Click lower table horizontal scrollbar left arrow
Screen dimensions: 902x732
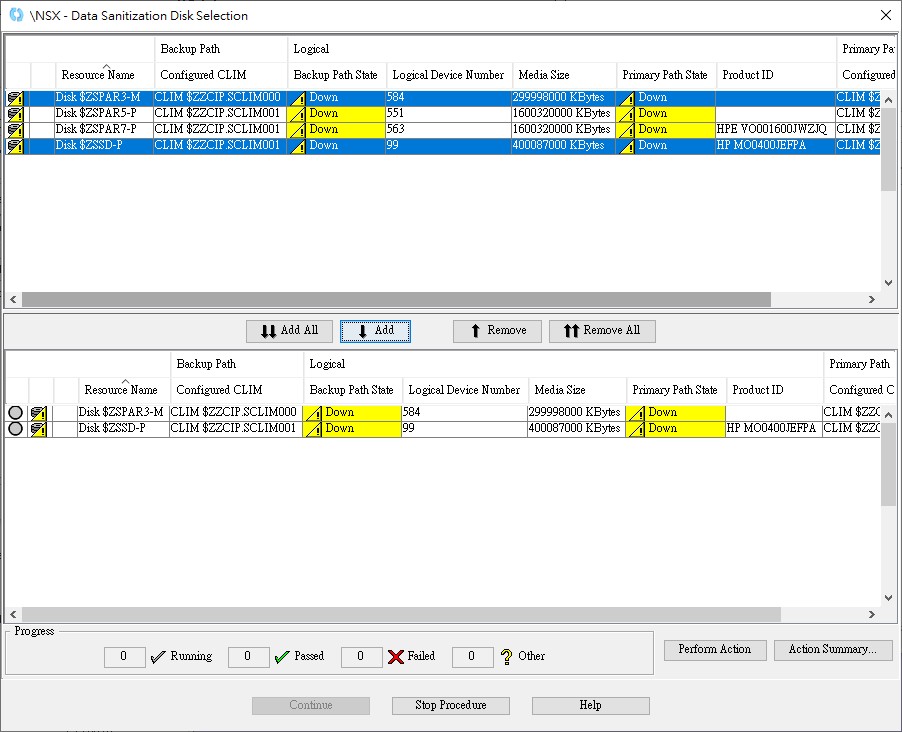(13, 615)
